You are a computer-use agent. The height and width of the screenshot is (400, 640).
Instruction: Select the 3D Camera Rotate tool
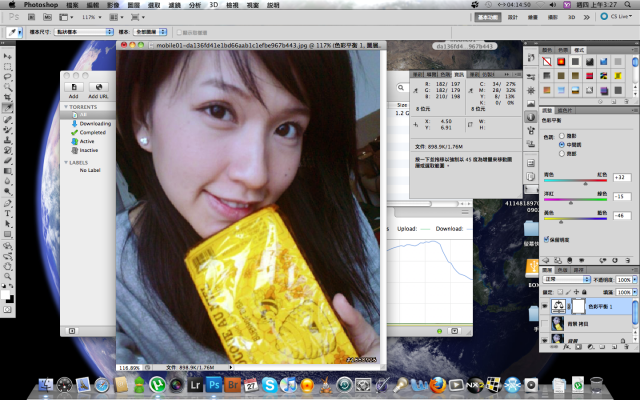click(x=8, y=256)
